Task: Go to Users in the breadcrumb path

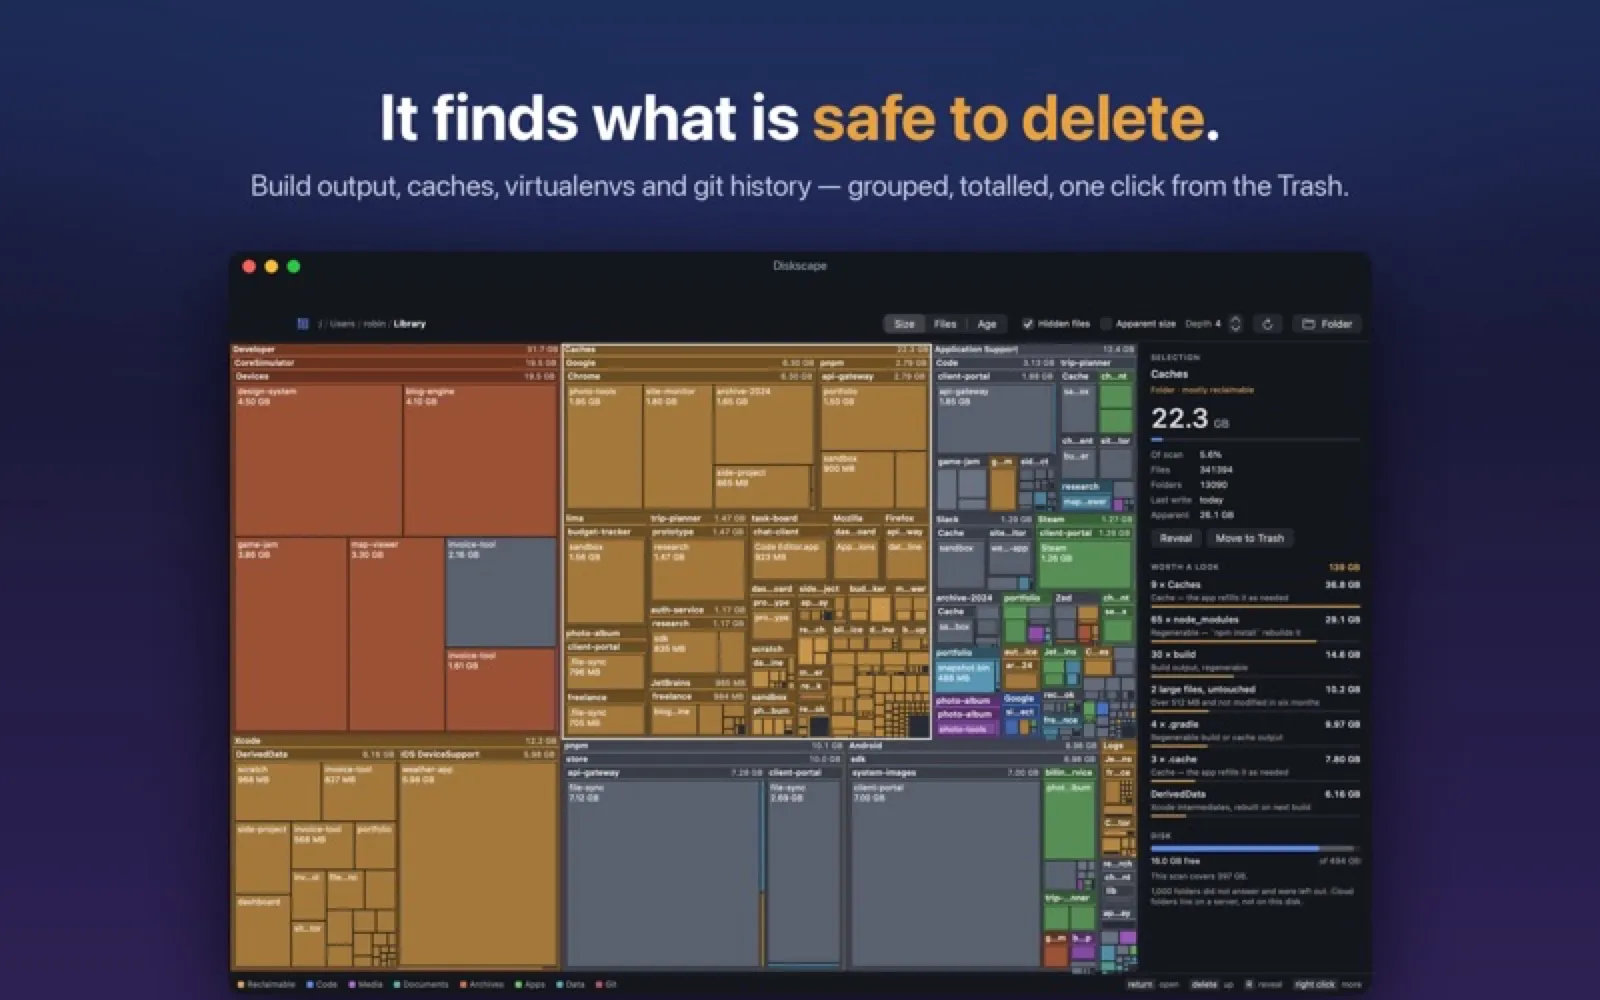Action: click(x=342, y=324)
